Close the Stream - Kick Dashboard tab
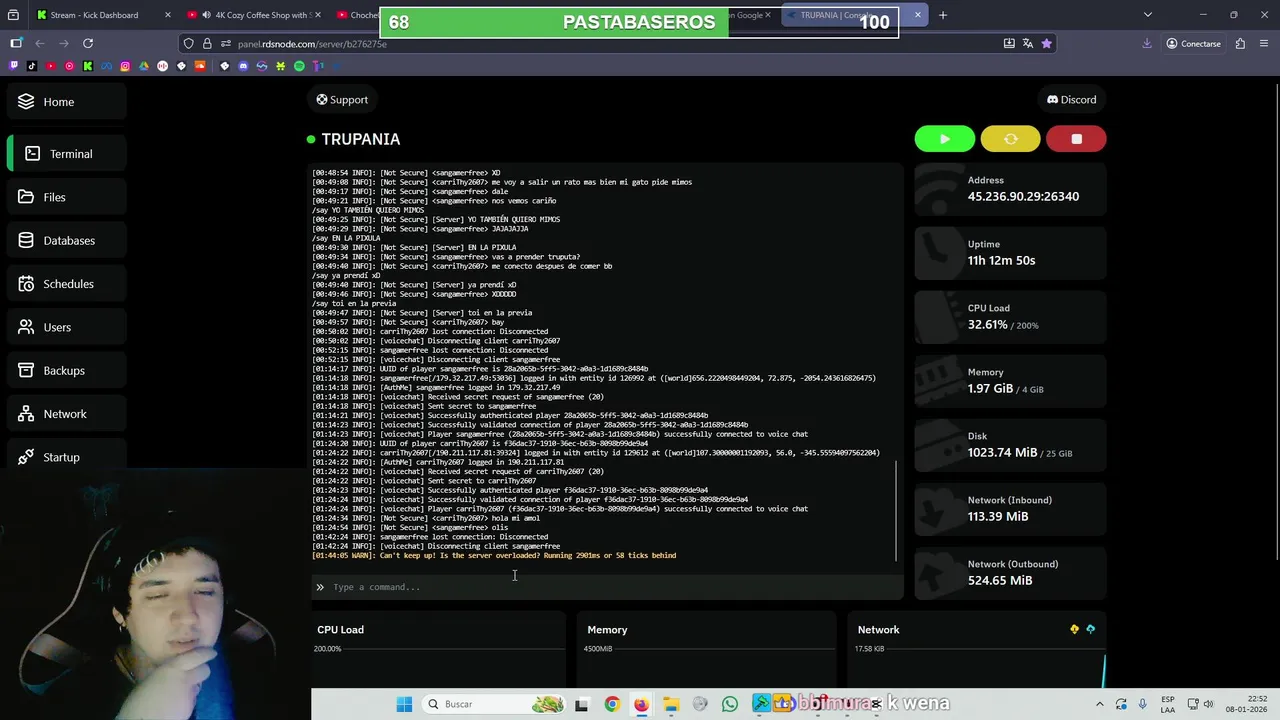This screenshot has height=720, width=1280. pyautogui.click(x=167, y=15)
